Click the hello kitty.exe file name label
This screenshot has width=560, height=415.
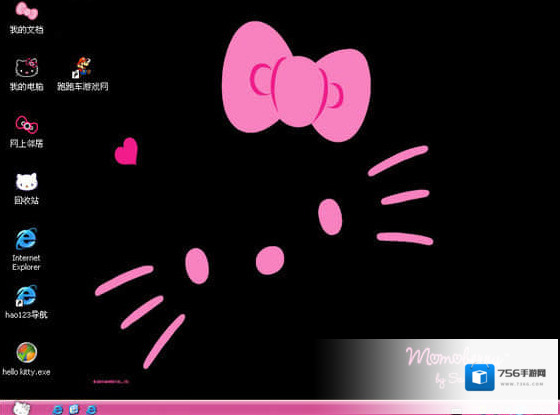click(26, 372)
